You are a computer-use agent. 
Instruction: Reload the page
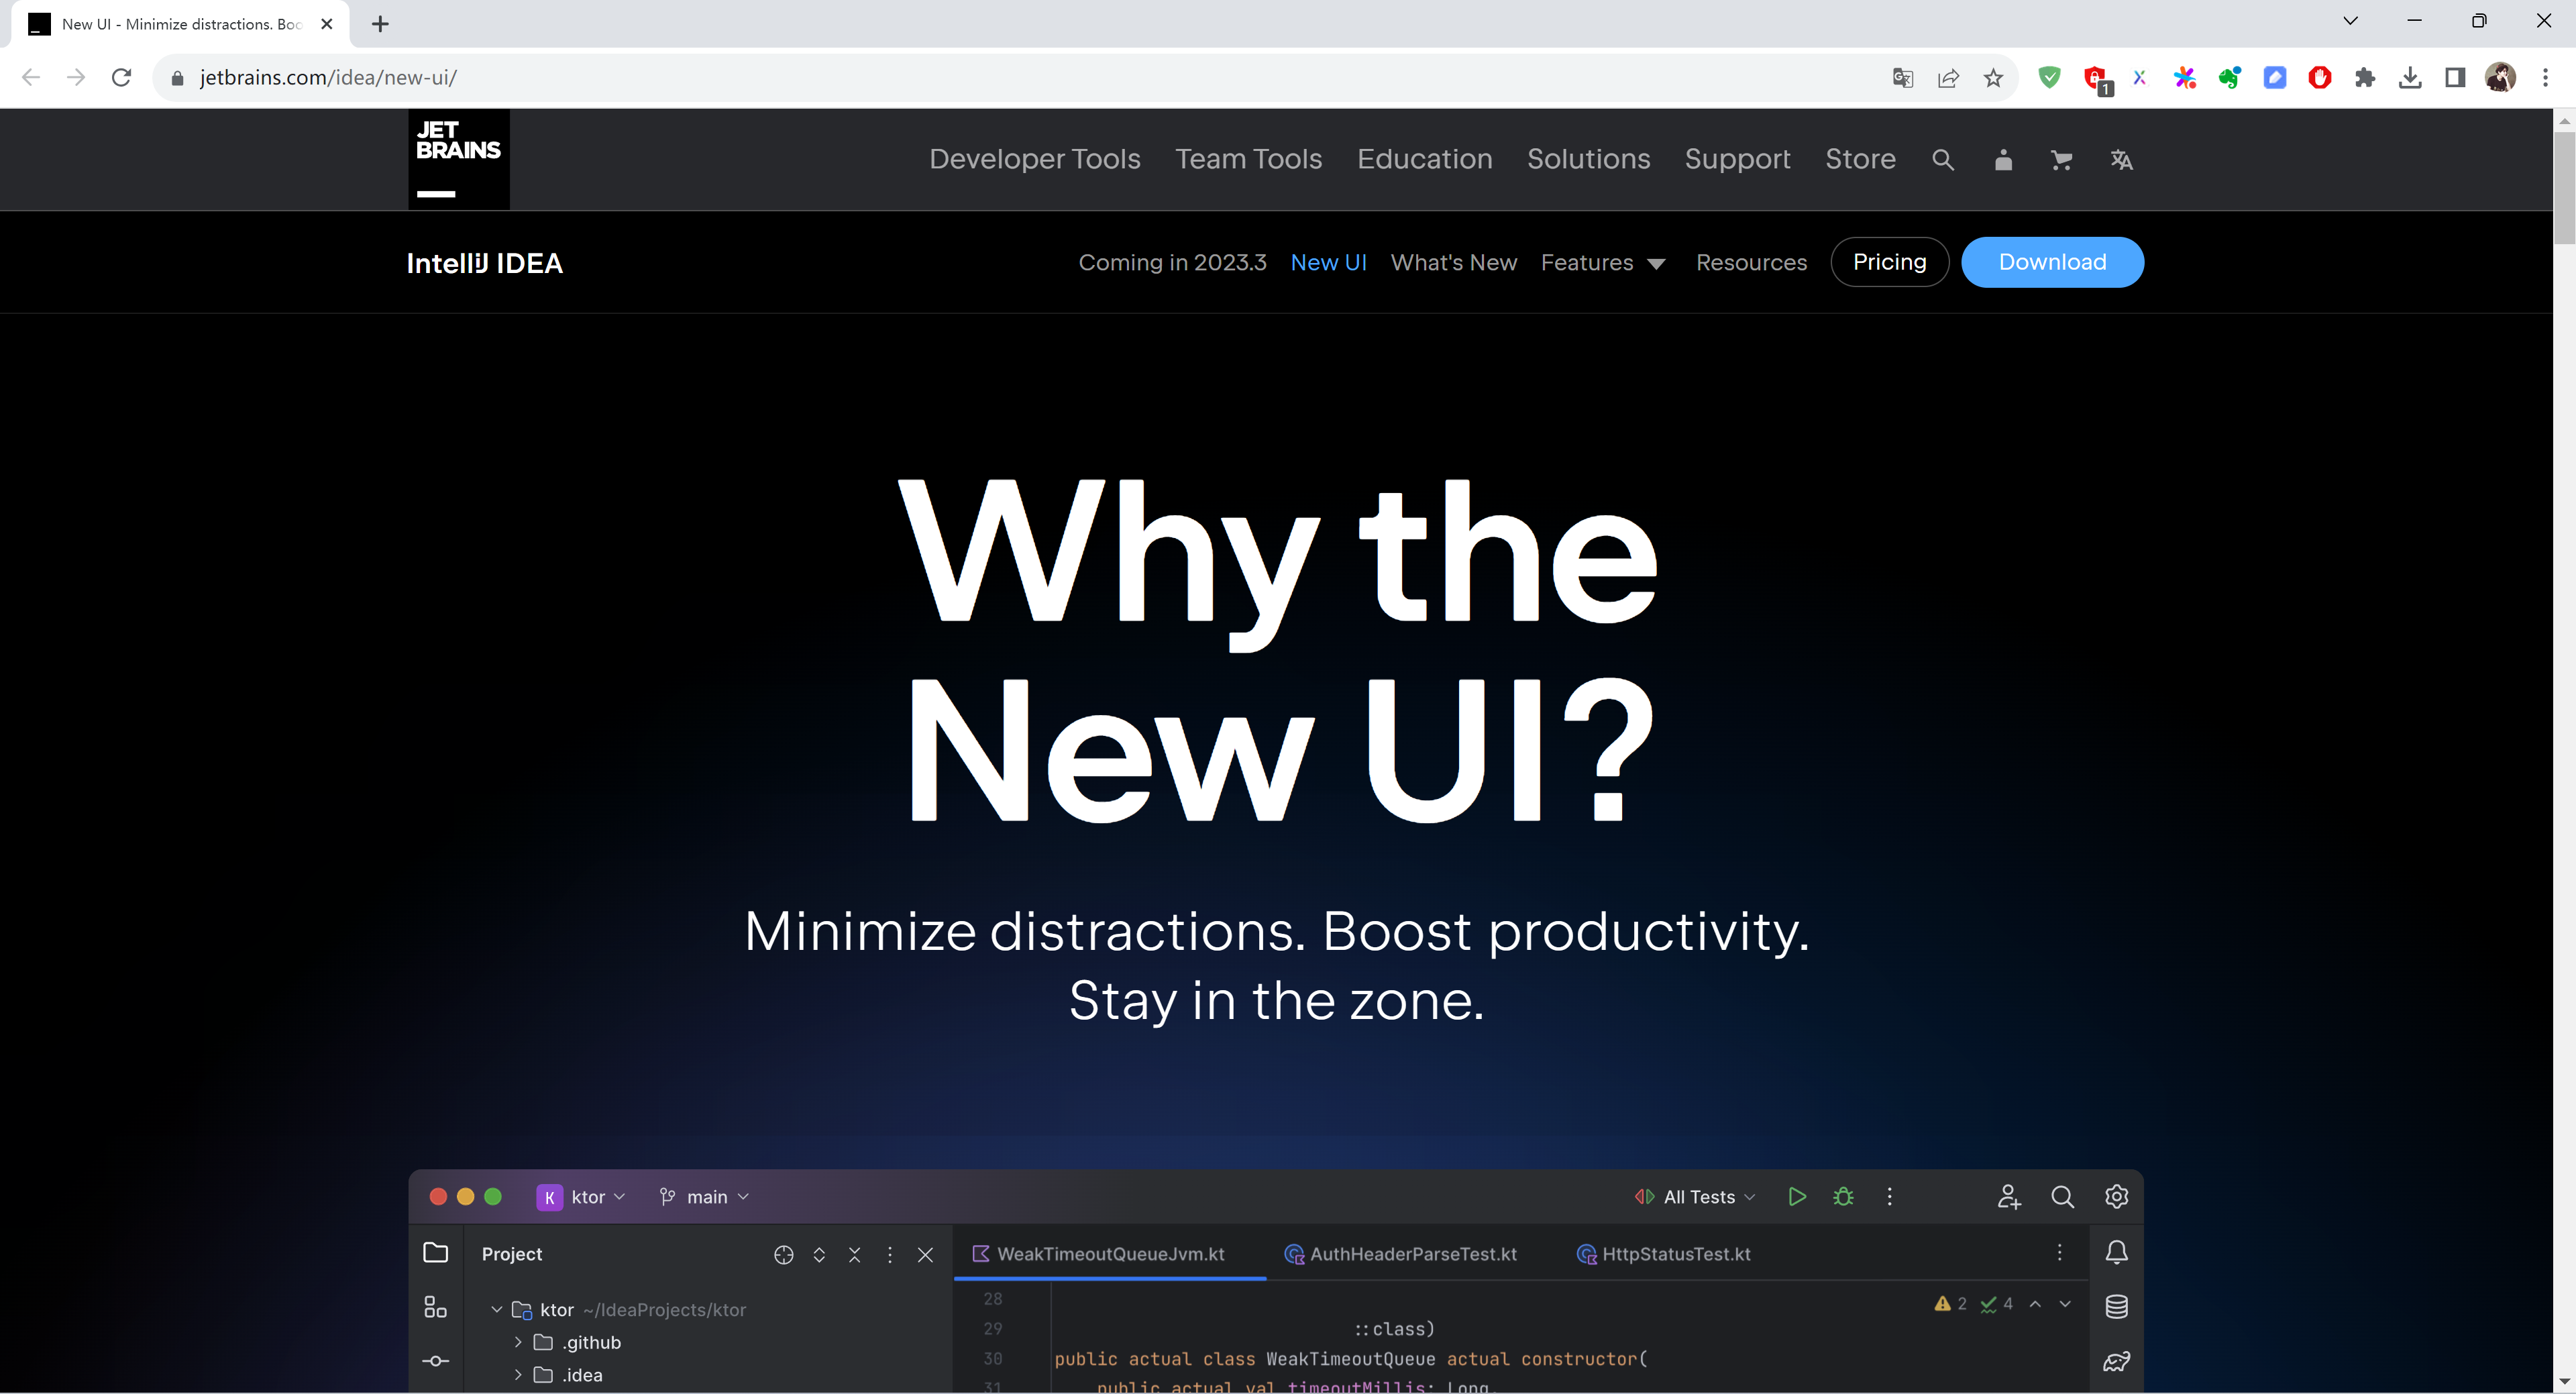[121, 78]
